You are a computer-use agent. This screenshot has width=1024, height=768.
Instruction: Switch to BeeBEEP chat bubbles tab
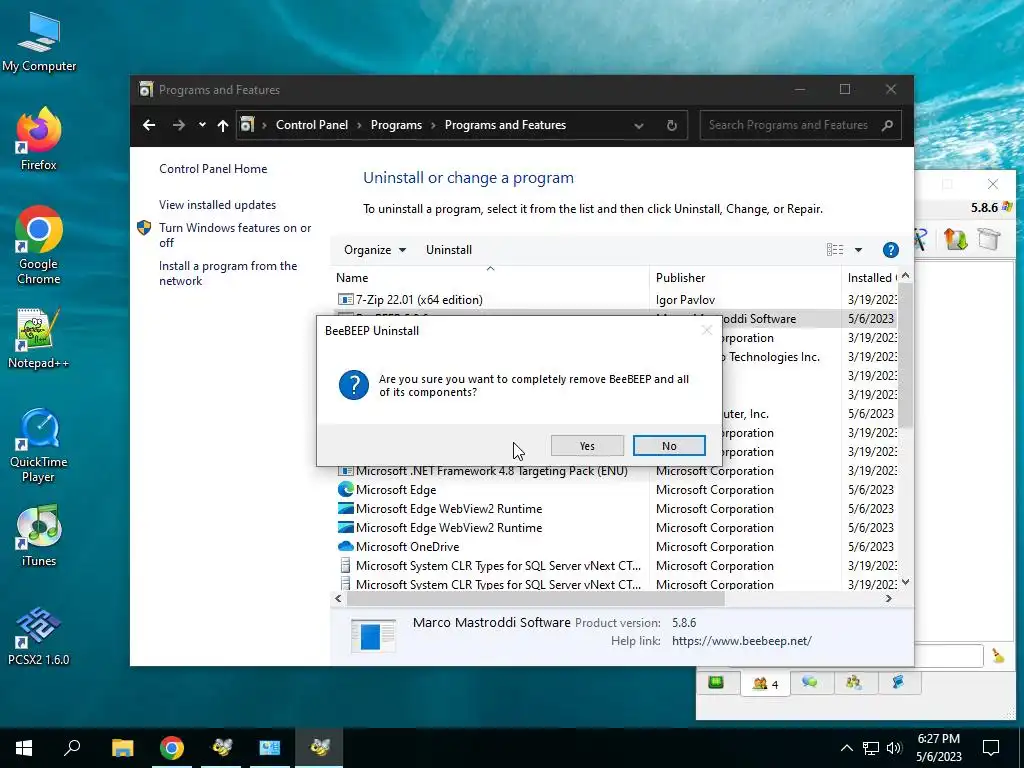[x=810, y=682]
